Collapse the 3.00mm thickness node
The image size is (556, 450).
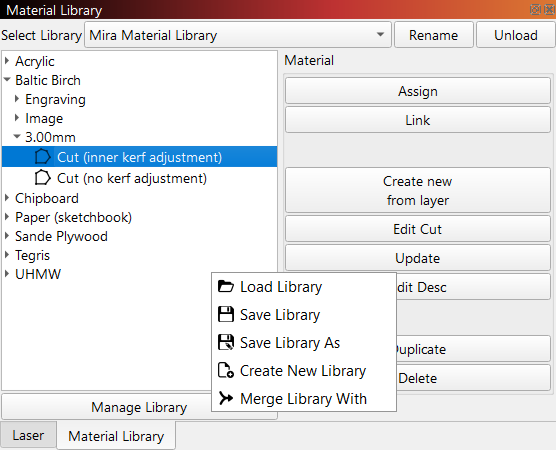click(17, 137)
